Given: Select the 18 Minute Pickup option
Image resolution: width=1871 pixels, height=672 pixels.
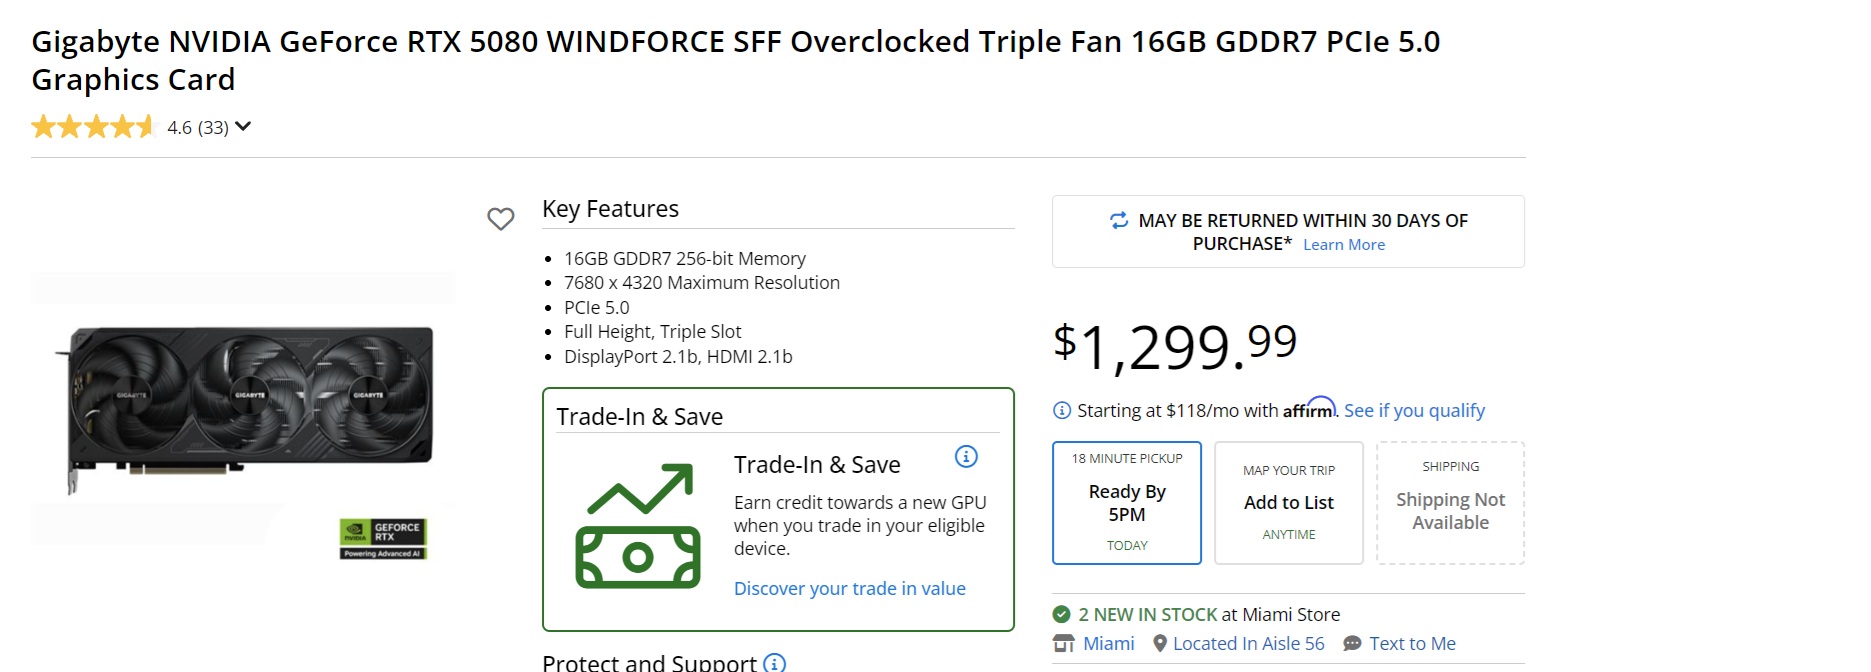Looking at the screenshot, I should pos(1127,503).
